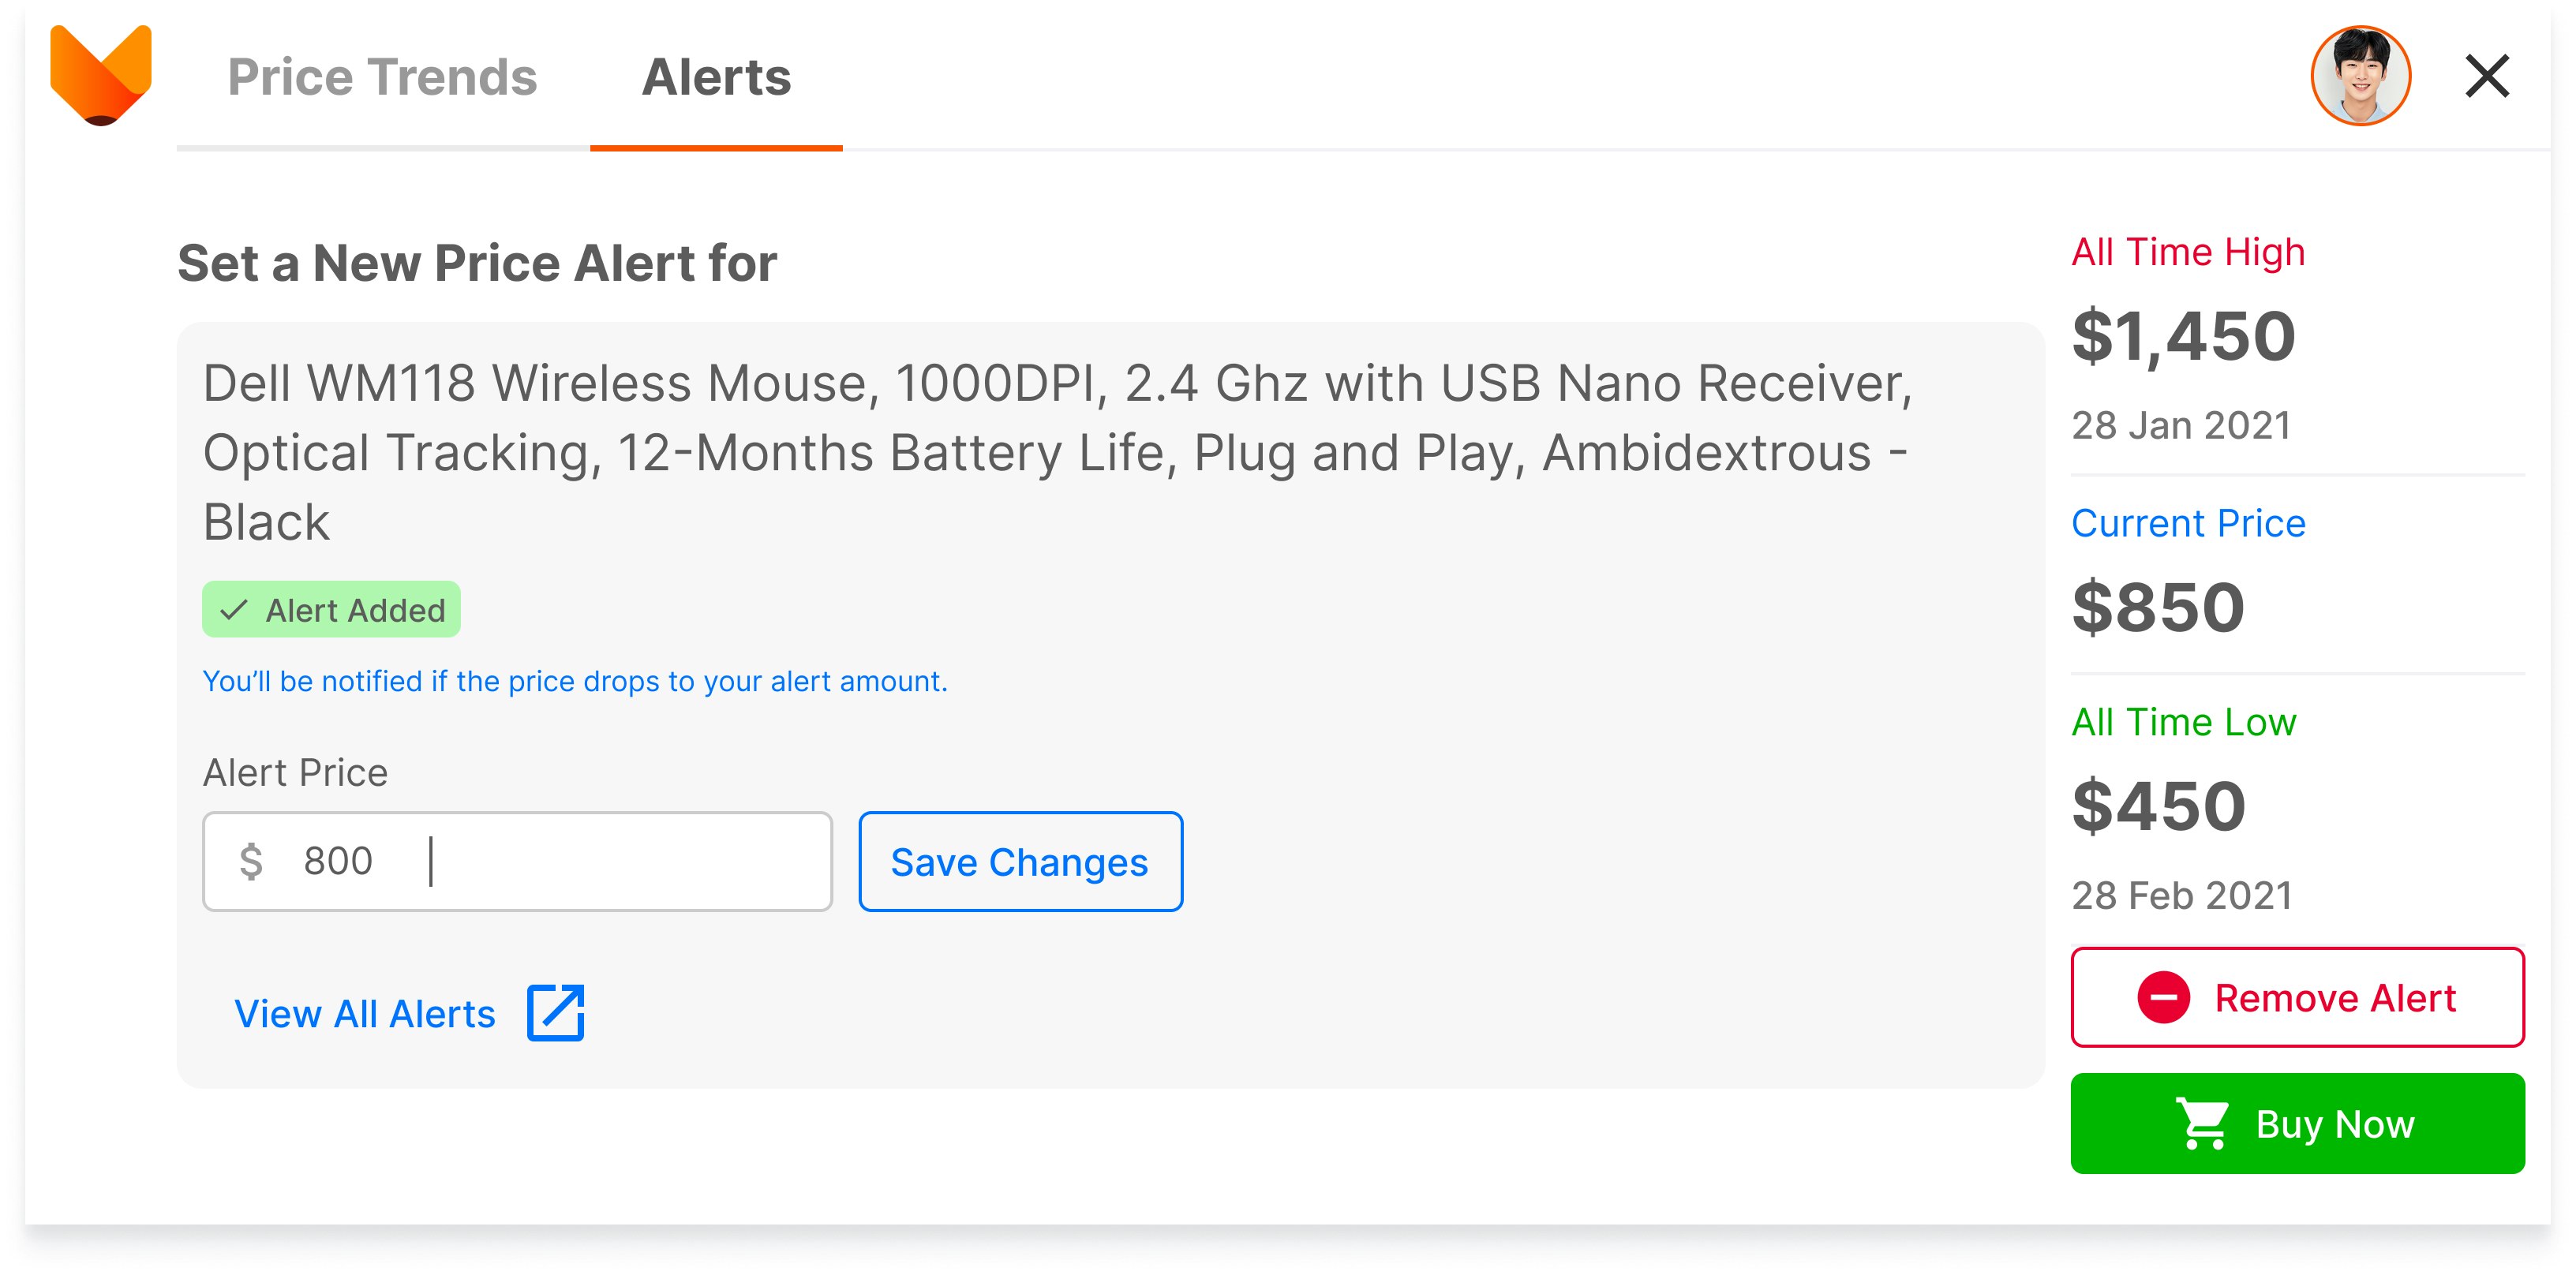Image resolution: width=2576 pixels, height=1275 pixels.
Task: Click the red minus icon on Remove Alert
Action: tap(2163, 997)
